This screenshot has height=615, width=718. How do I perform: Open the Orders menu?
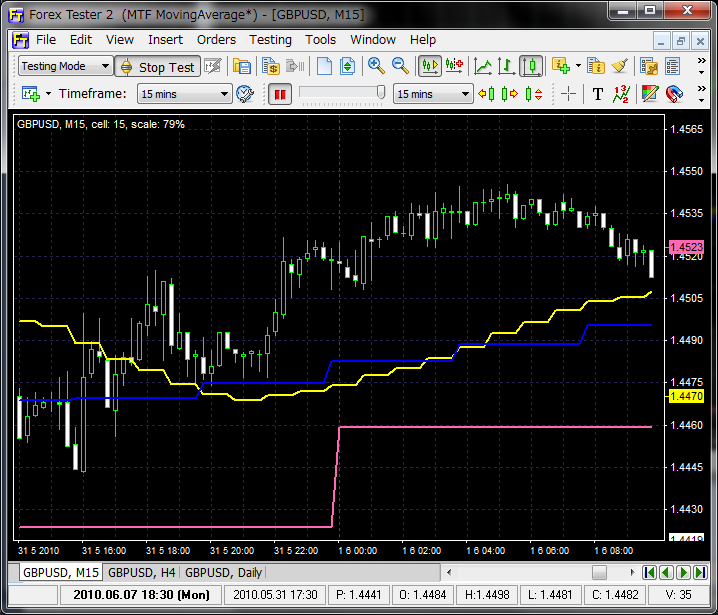pos(216,40)
